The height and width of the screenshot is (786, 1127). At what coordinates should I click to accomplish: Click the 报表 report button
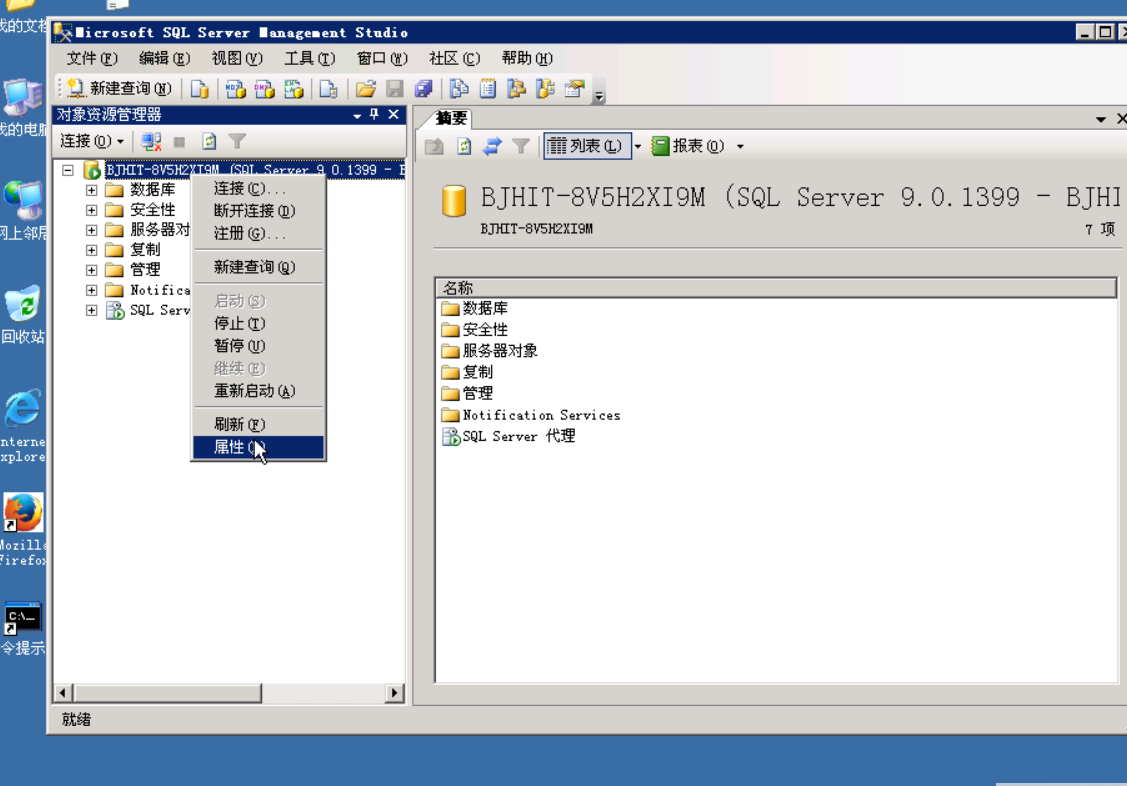coord(688,147)
